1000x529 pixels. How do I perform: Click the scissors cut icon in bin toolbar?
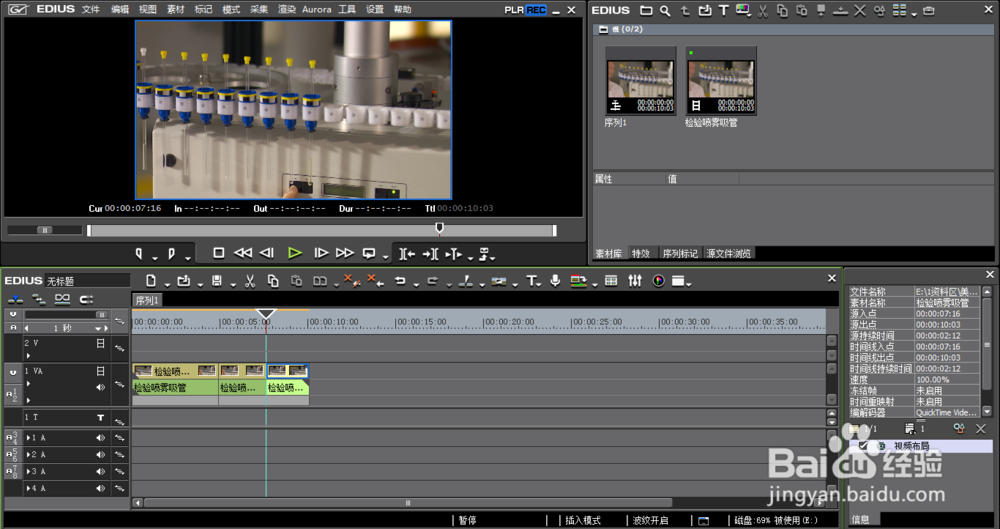763,10
